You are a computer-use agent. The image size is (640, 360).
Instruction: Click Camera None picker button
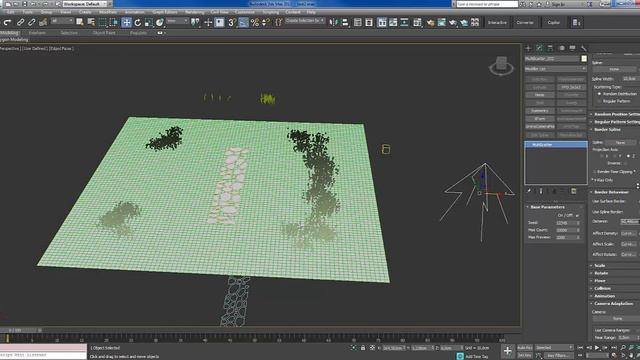617,318
